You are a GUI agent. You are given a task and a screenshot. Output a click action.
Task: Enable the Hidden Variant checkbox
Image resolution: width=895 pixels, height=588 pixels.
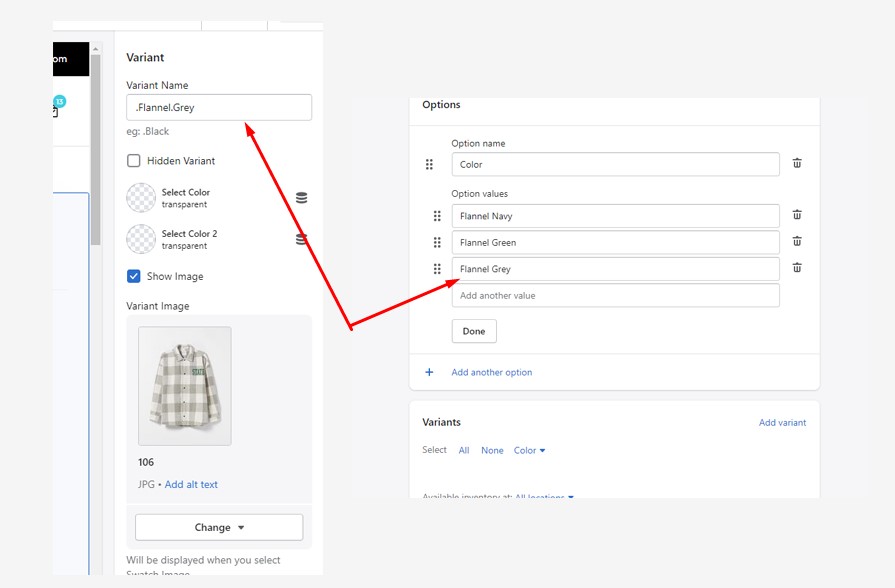[x=134, y=161]
